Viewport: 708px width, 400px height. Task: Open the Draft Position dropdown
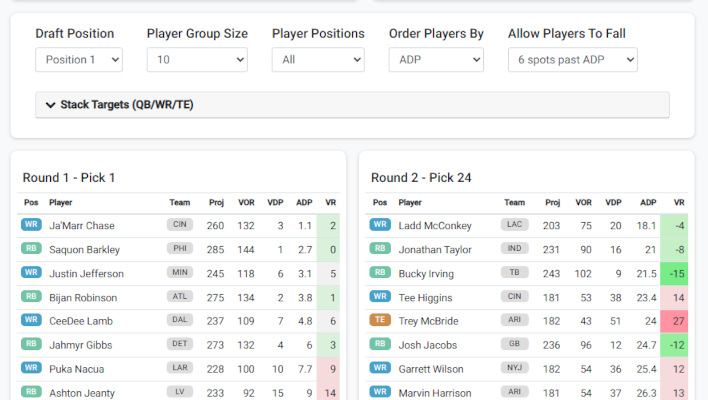(79, 60)
